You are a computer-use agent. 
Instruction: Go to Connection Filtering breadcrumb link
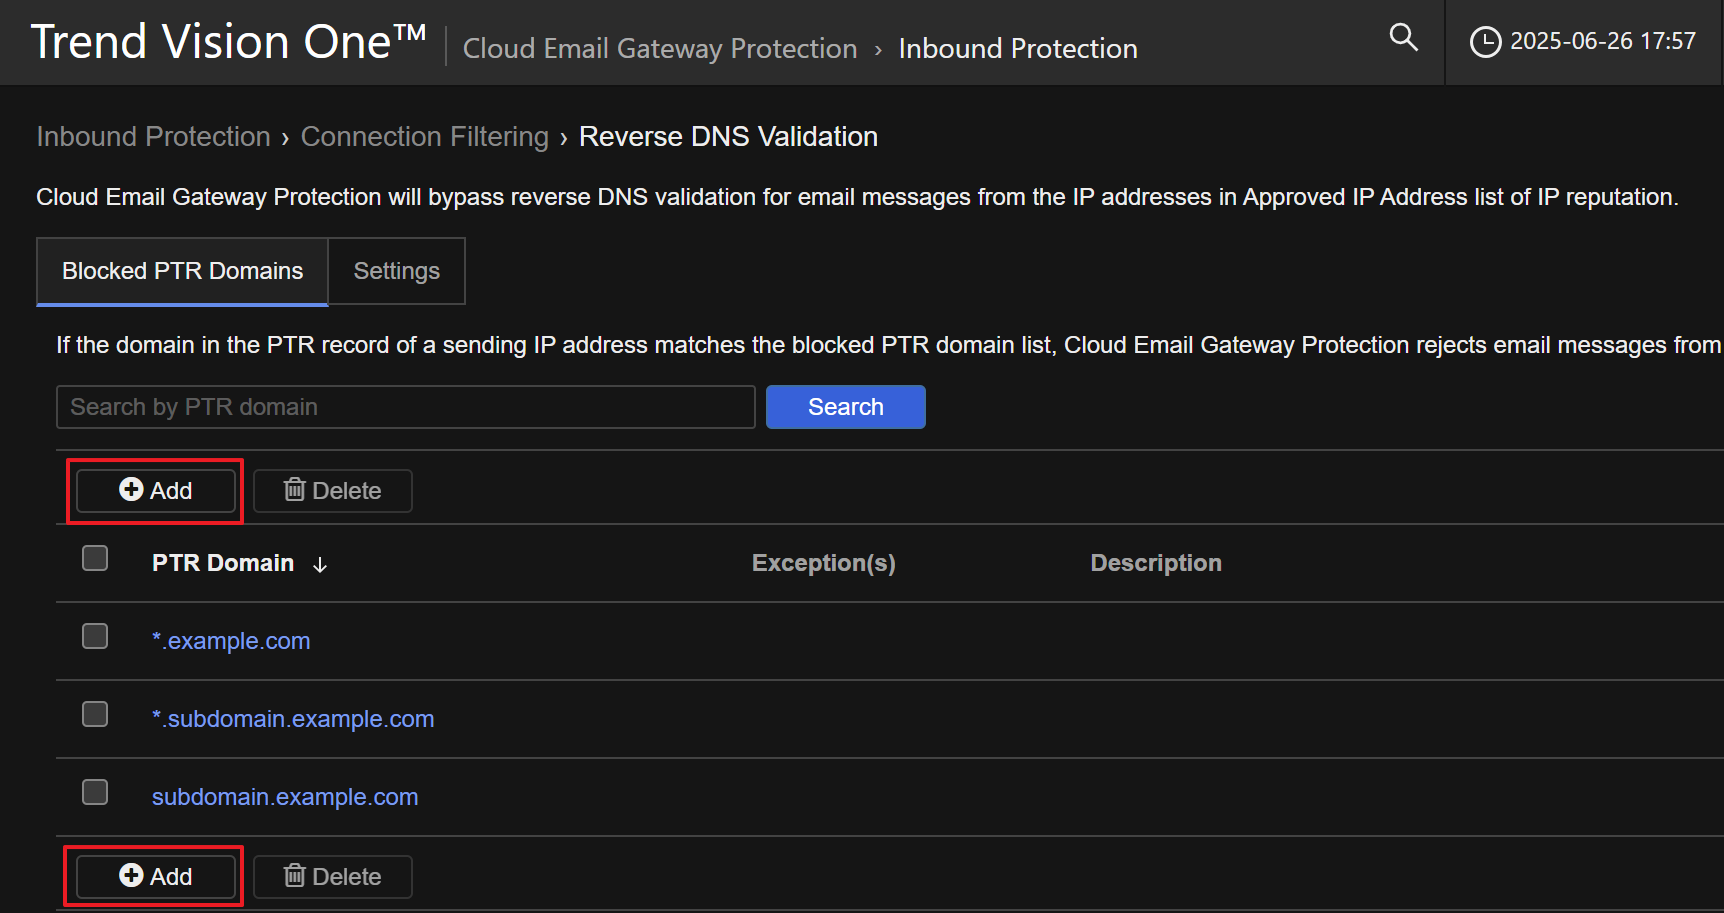(425, 137)
